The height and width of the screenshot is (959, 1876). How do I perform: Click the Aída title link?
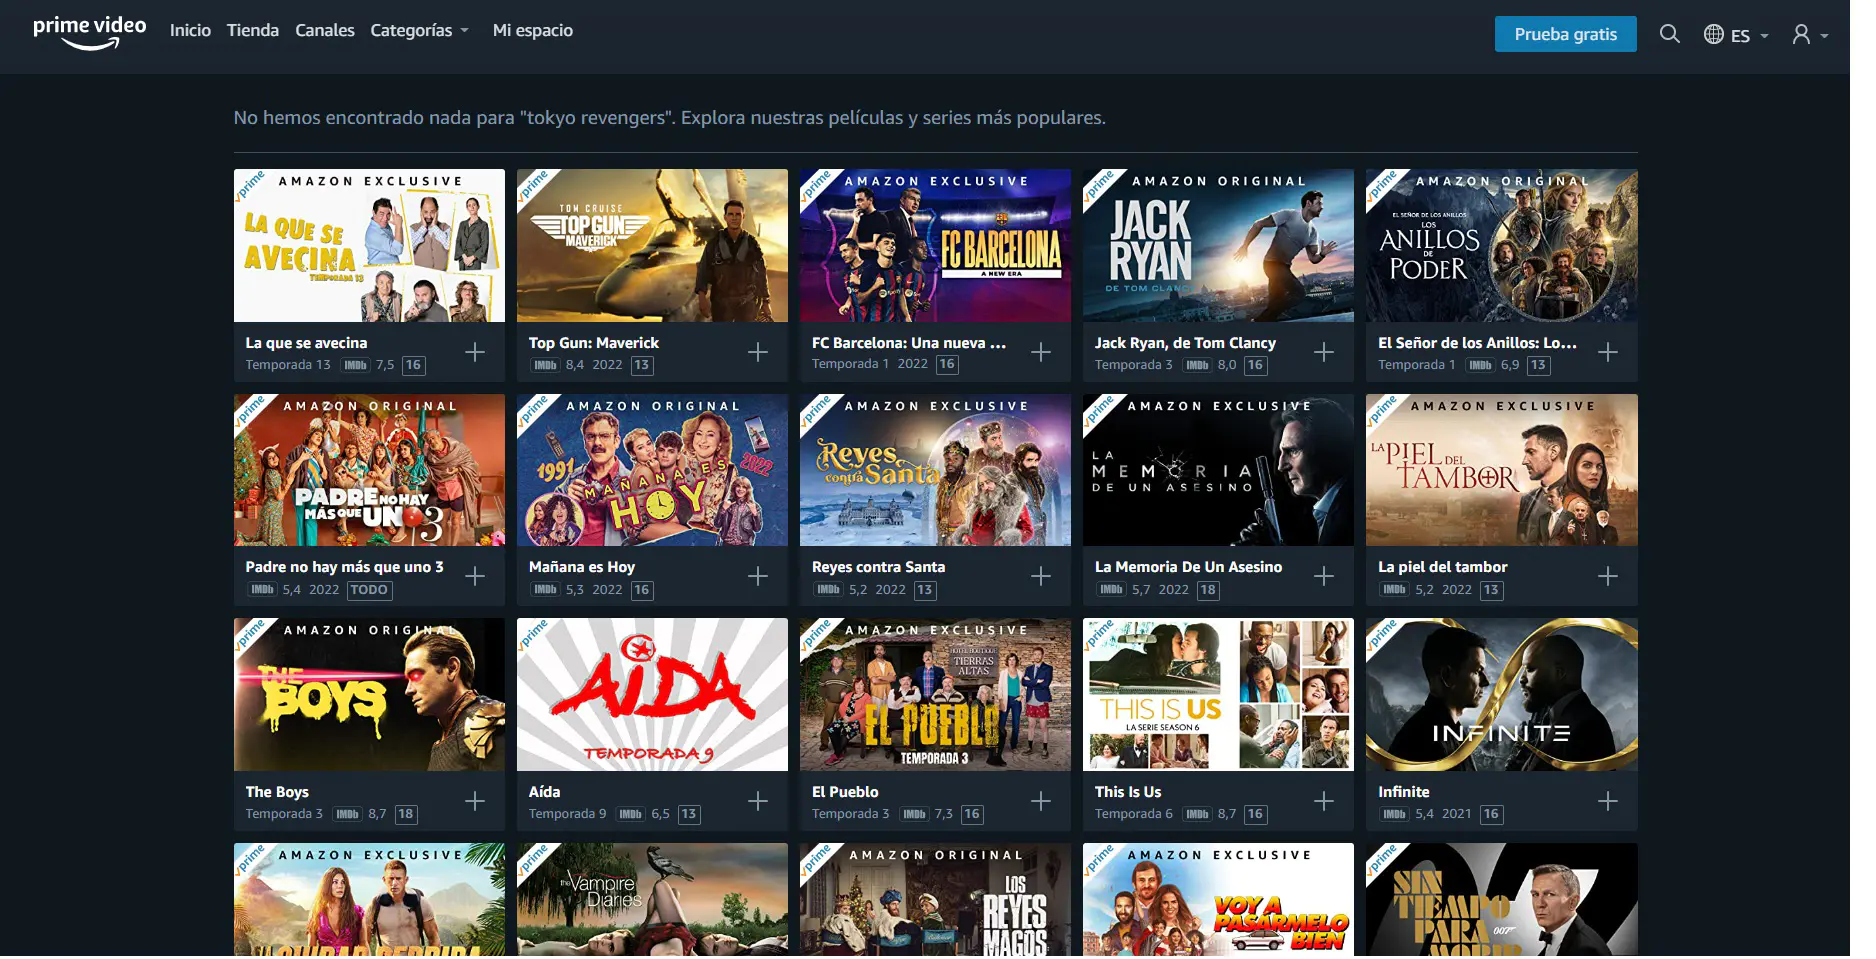coord(544,792)
